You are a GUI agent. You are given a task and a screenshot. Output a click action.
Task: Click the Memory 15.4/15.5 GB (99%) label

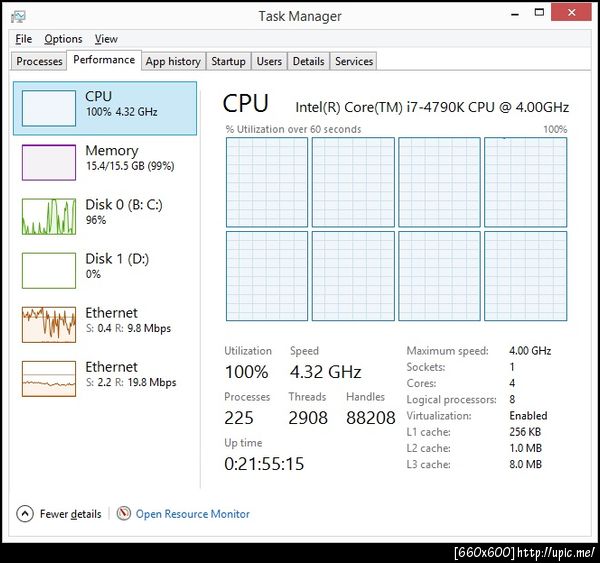coord(130,166)
